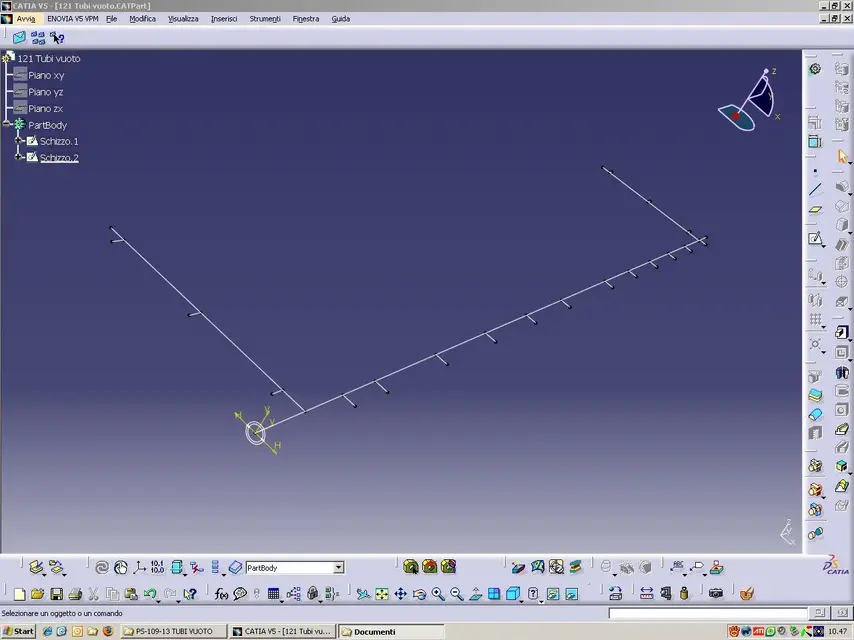Click the Fly mode airplane icon
The height and width of the screenshot is (640, 854).
363,594
